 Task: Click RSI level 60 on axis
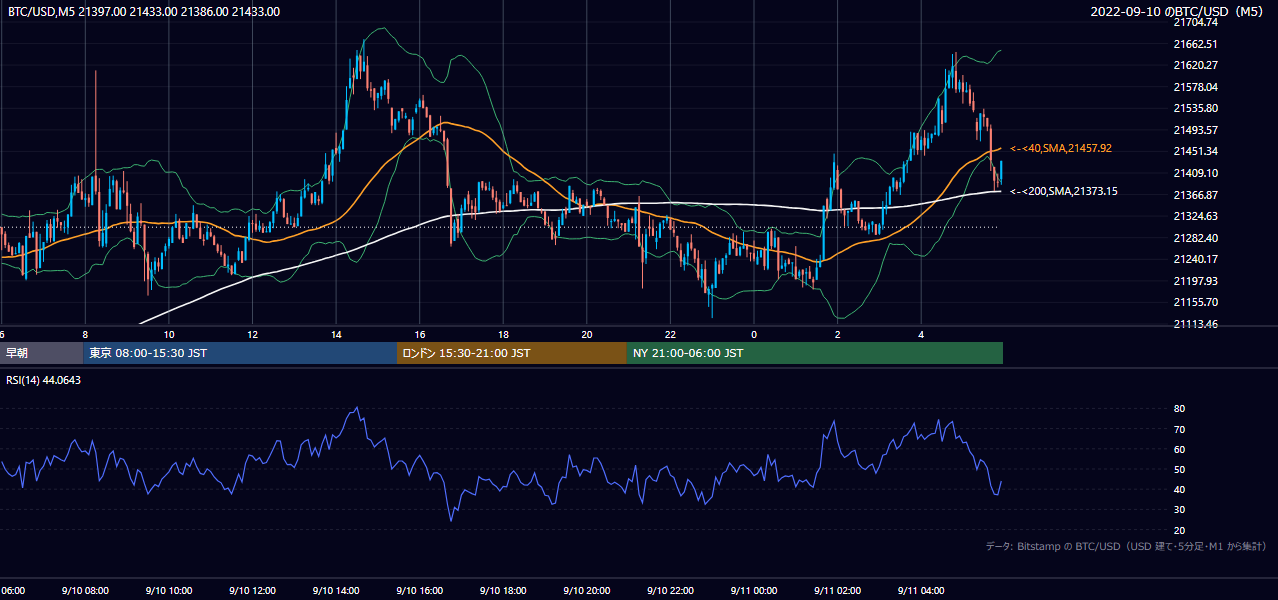[x=1179, y=449]
